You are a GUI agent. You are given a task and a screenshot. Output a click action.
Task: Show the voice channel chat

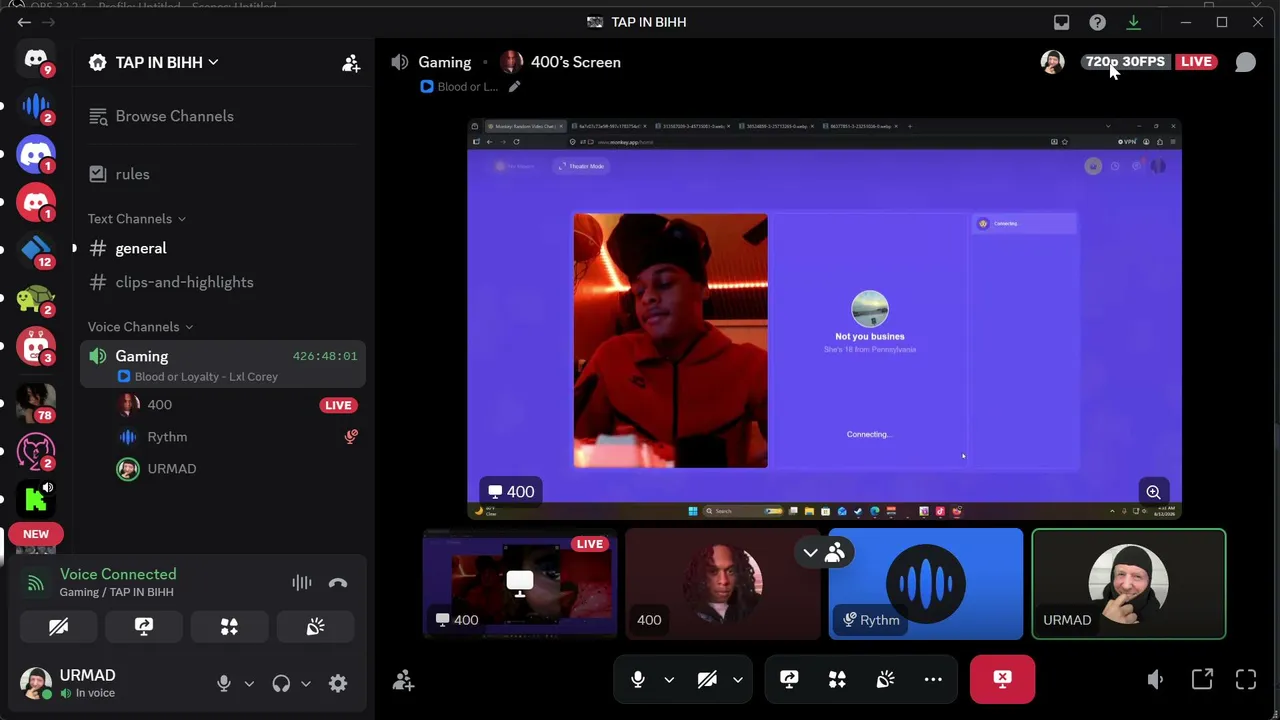1245,62
